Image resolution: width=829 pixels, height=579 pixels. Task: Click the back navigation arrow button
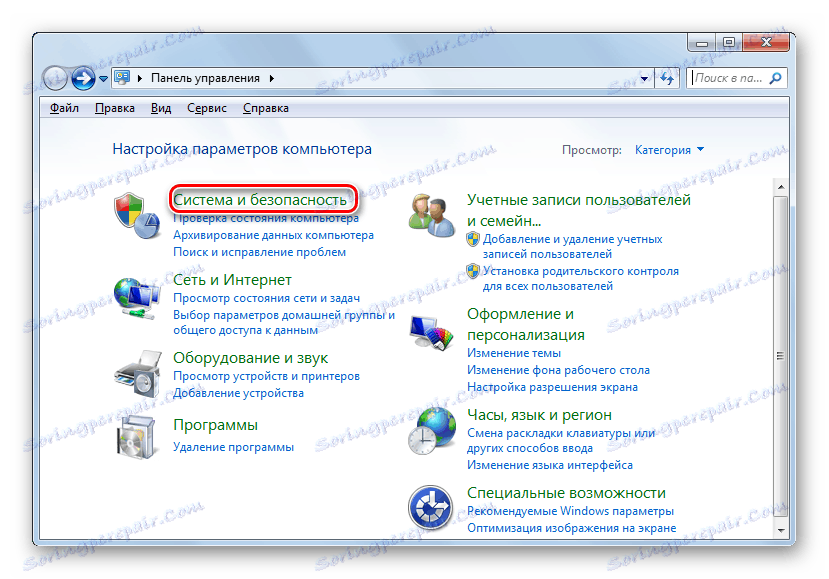click(x=54, y=79)
